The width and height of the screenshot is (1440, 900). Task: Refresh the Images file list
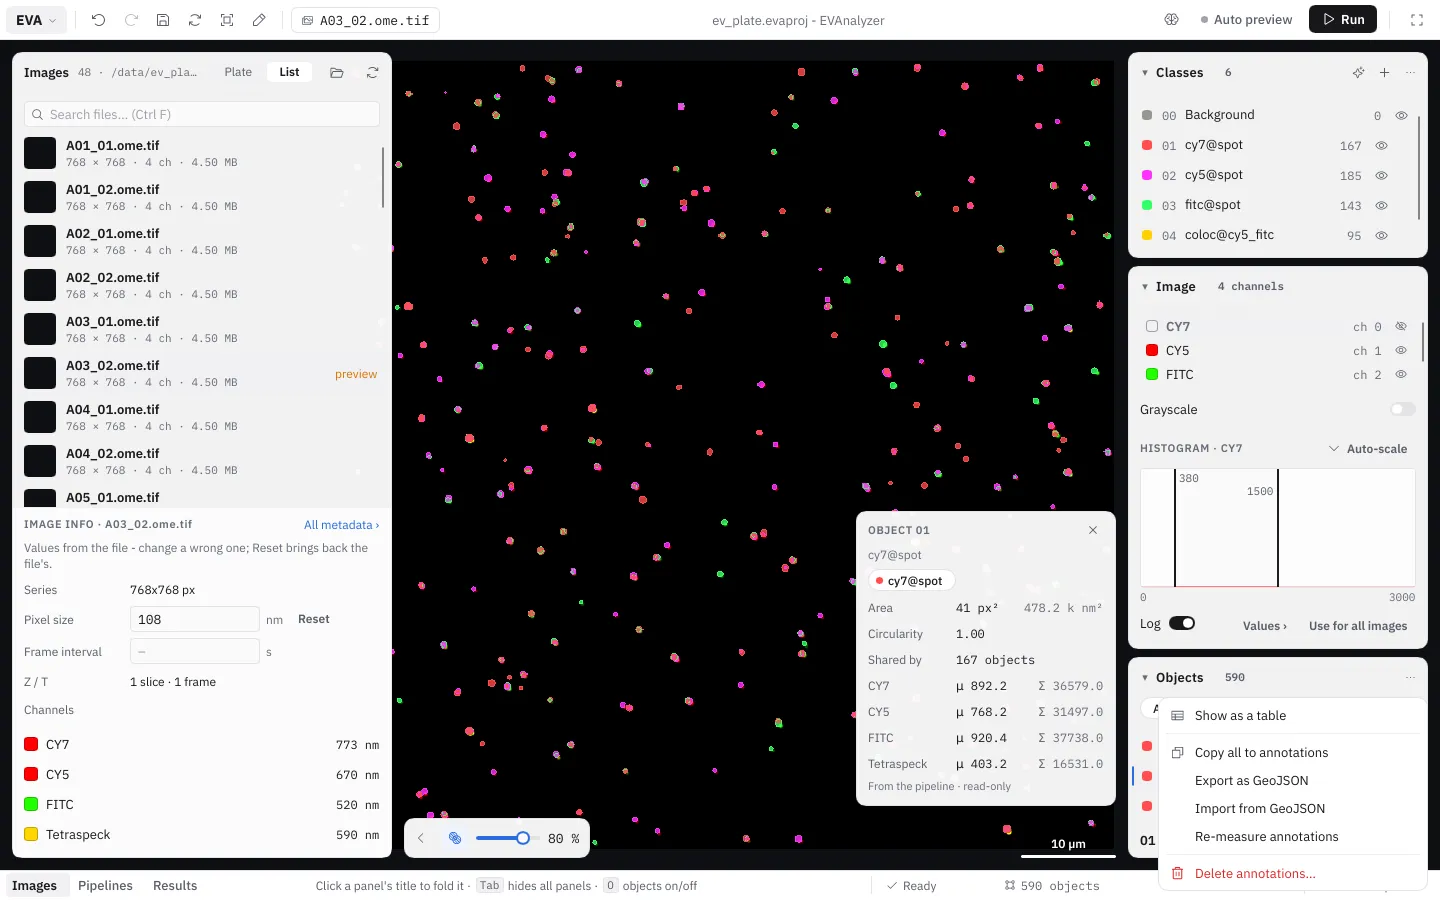coord(372,72)
